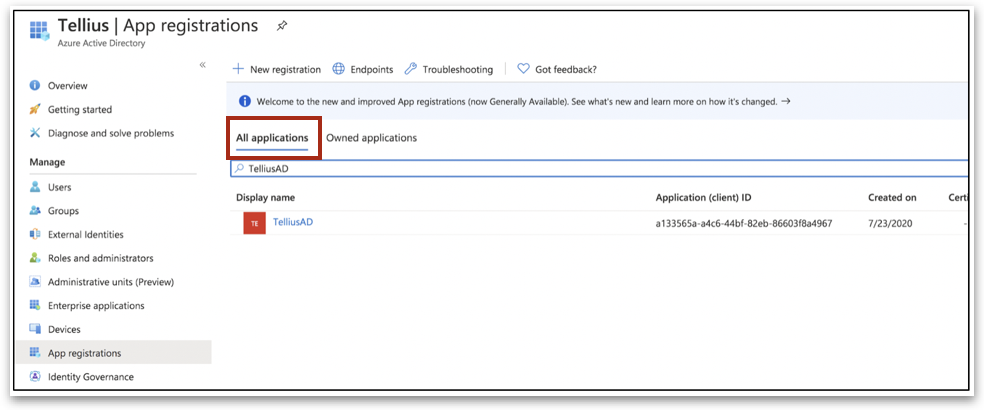The image size is (984, 410).
Task: Click the Tellius app registrations grid icon
Action: [x=39, y=31]
